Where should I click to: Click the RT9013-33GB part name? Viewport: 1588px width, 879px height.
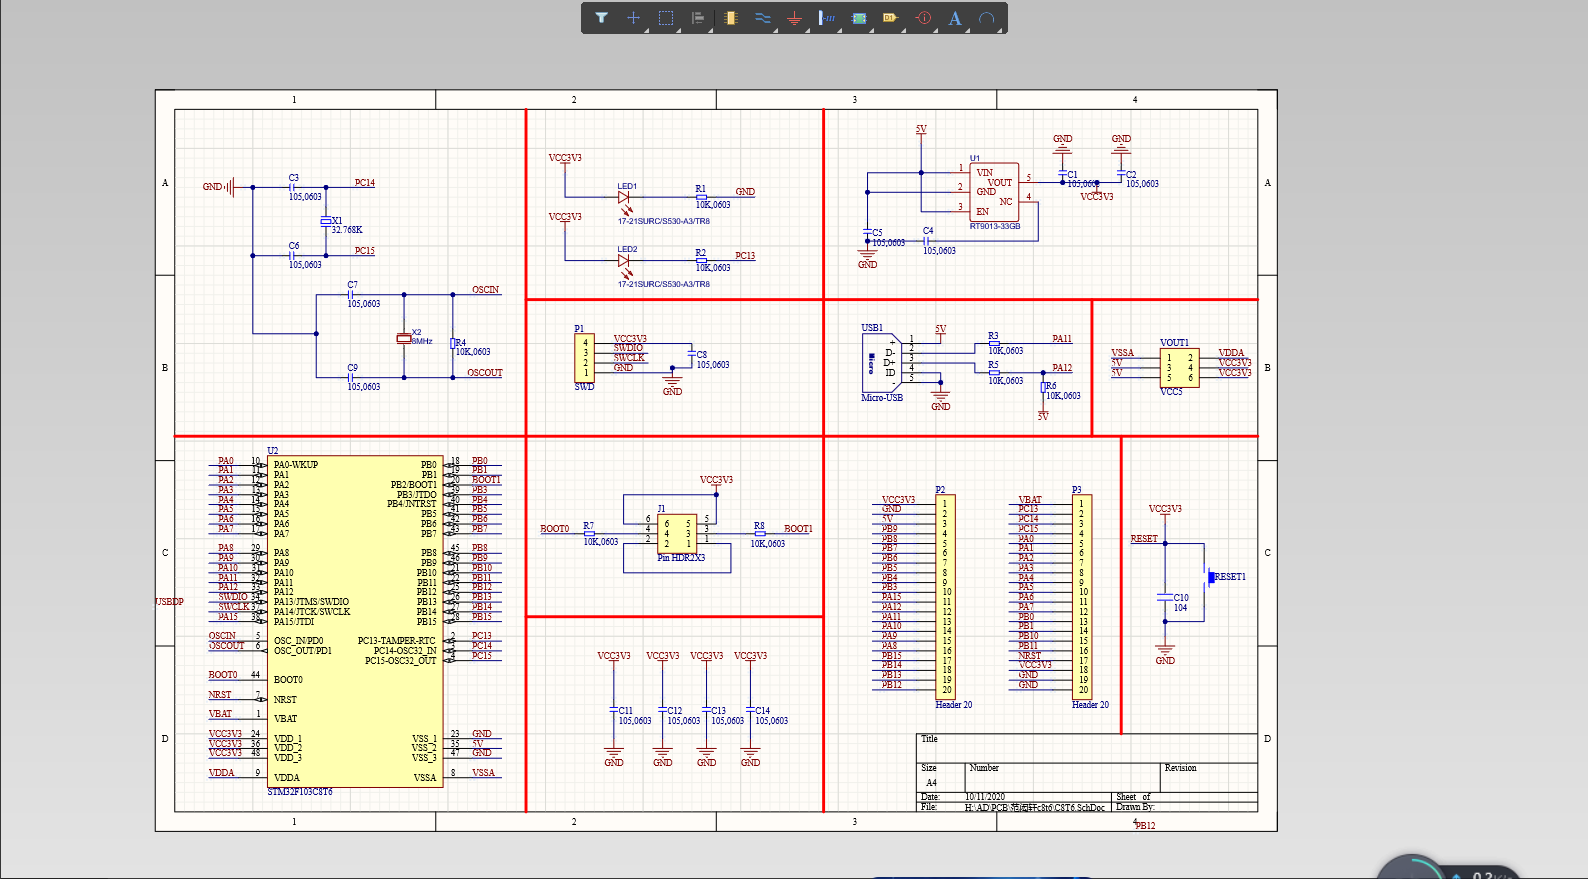coord(995,226)
